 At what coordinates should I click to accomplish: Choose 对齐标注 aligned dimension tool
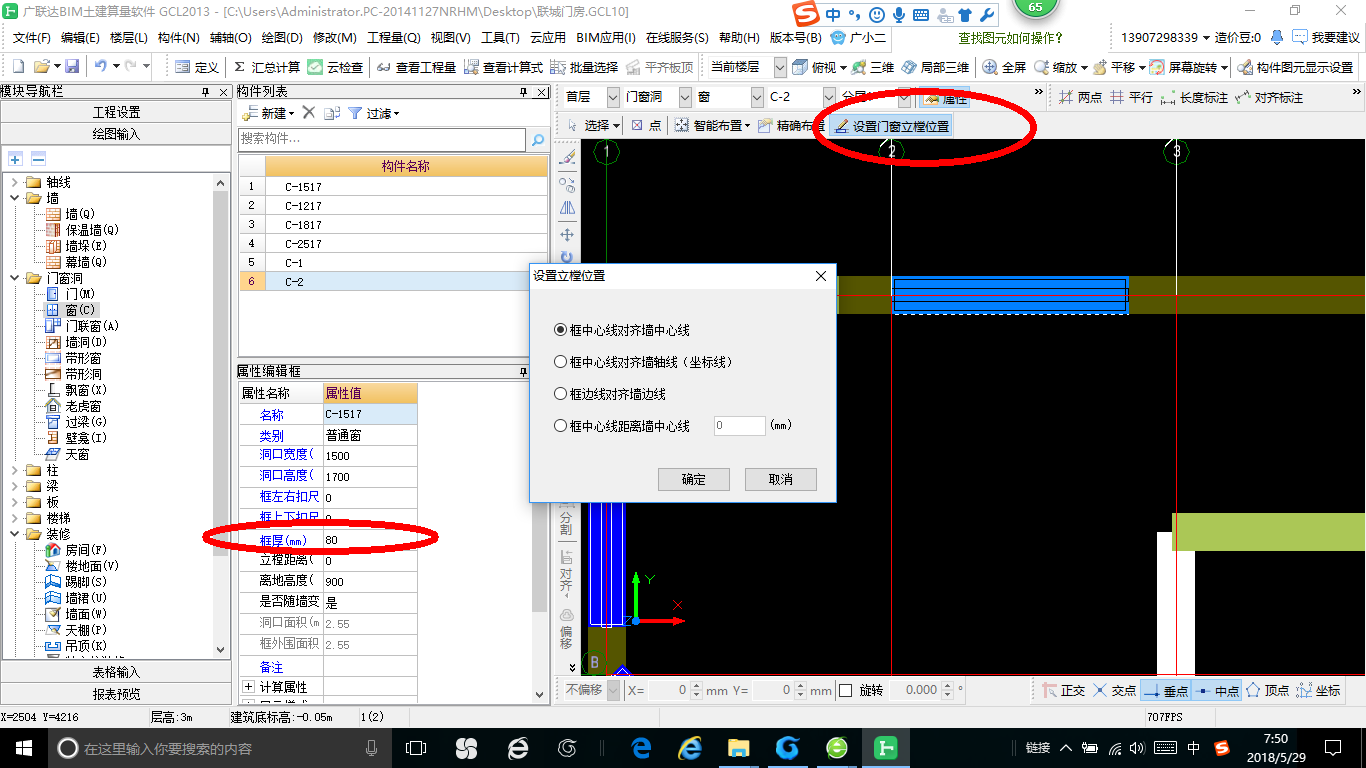point(1270,98)
